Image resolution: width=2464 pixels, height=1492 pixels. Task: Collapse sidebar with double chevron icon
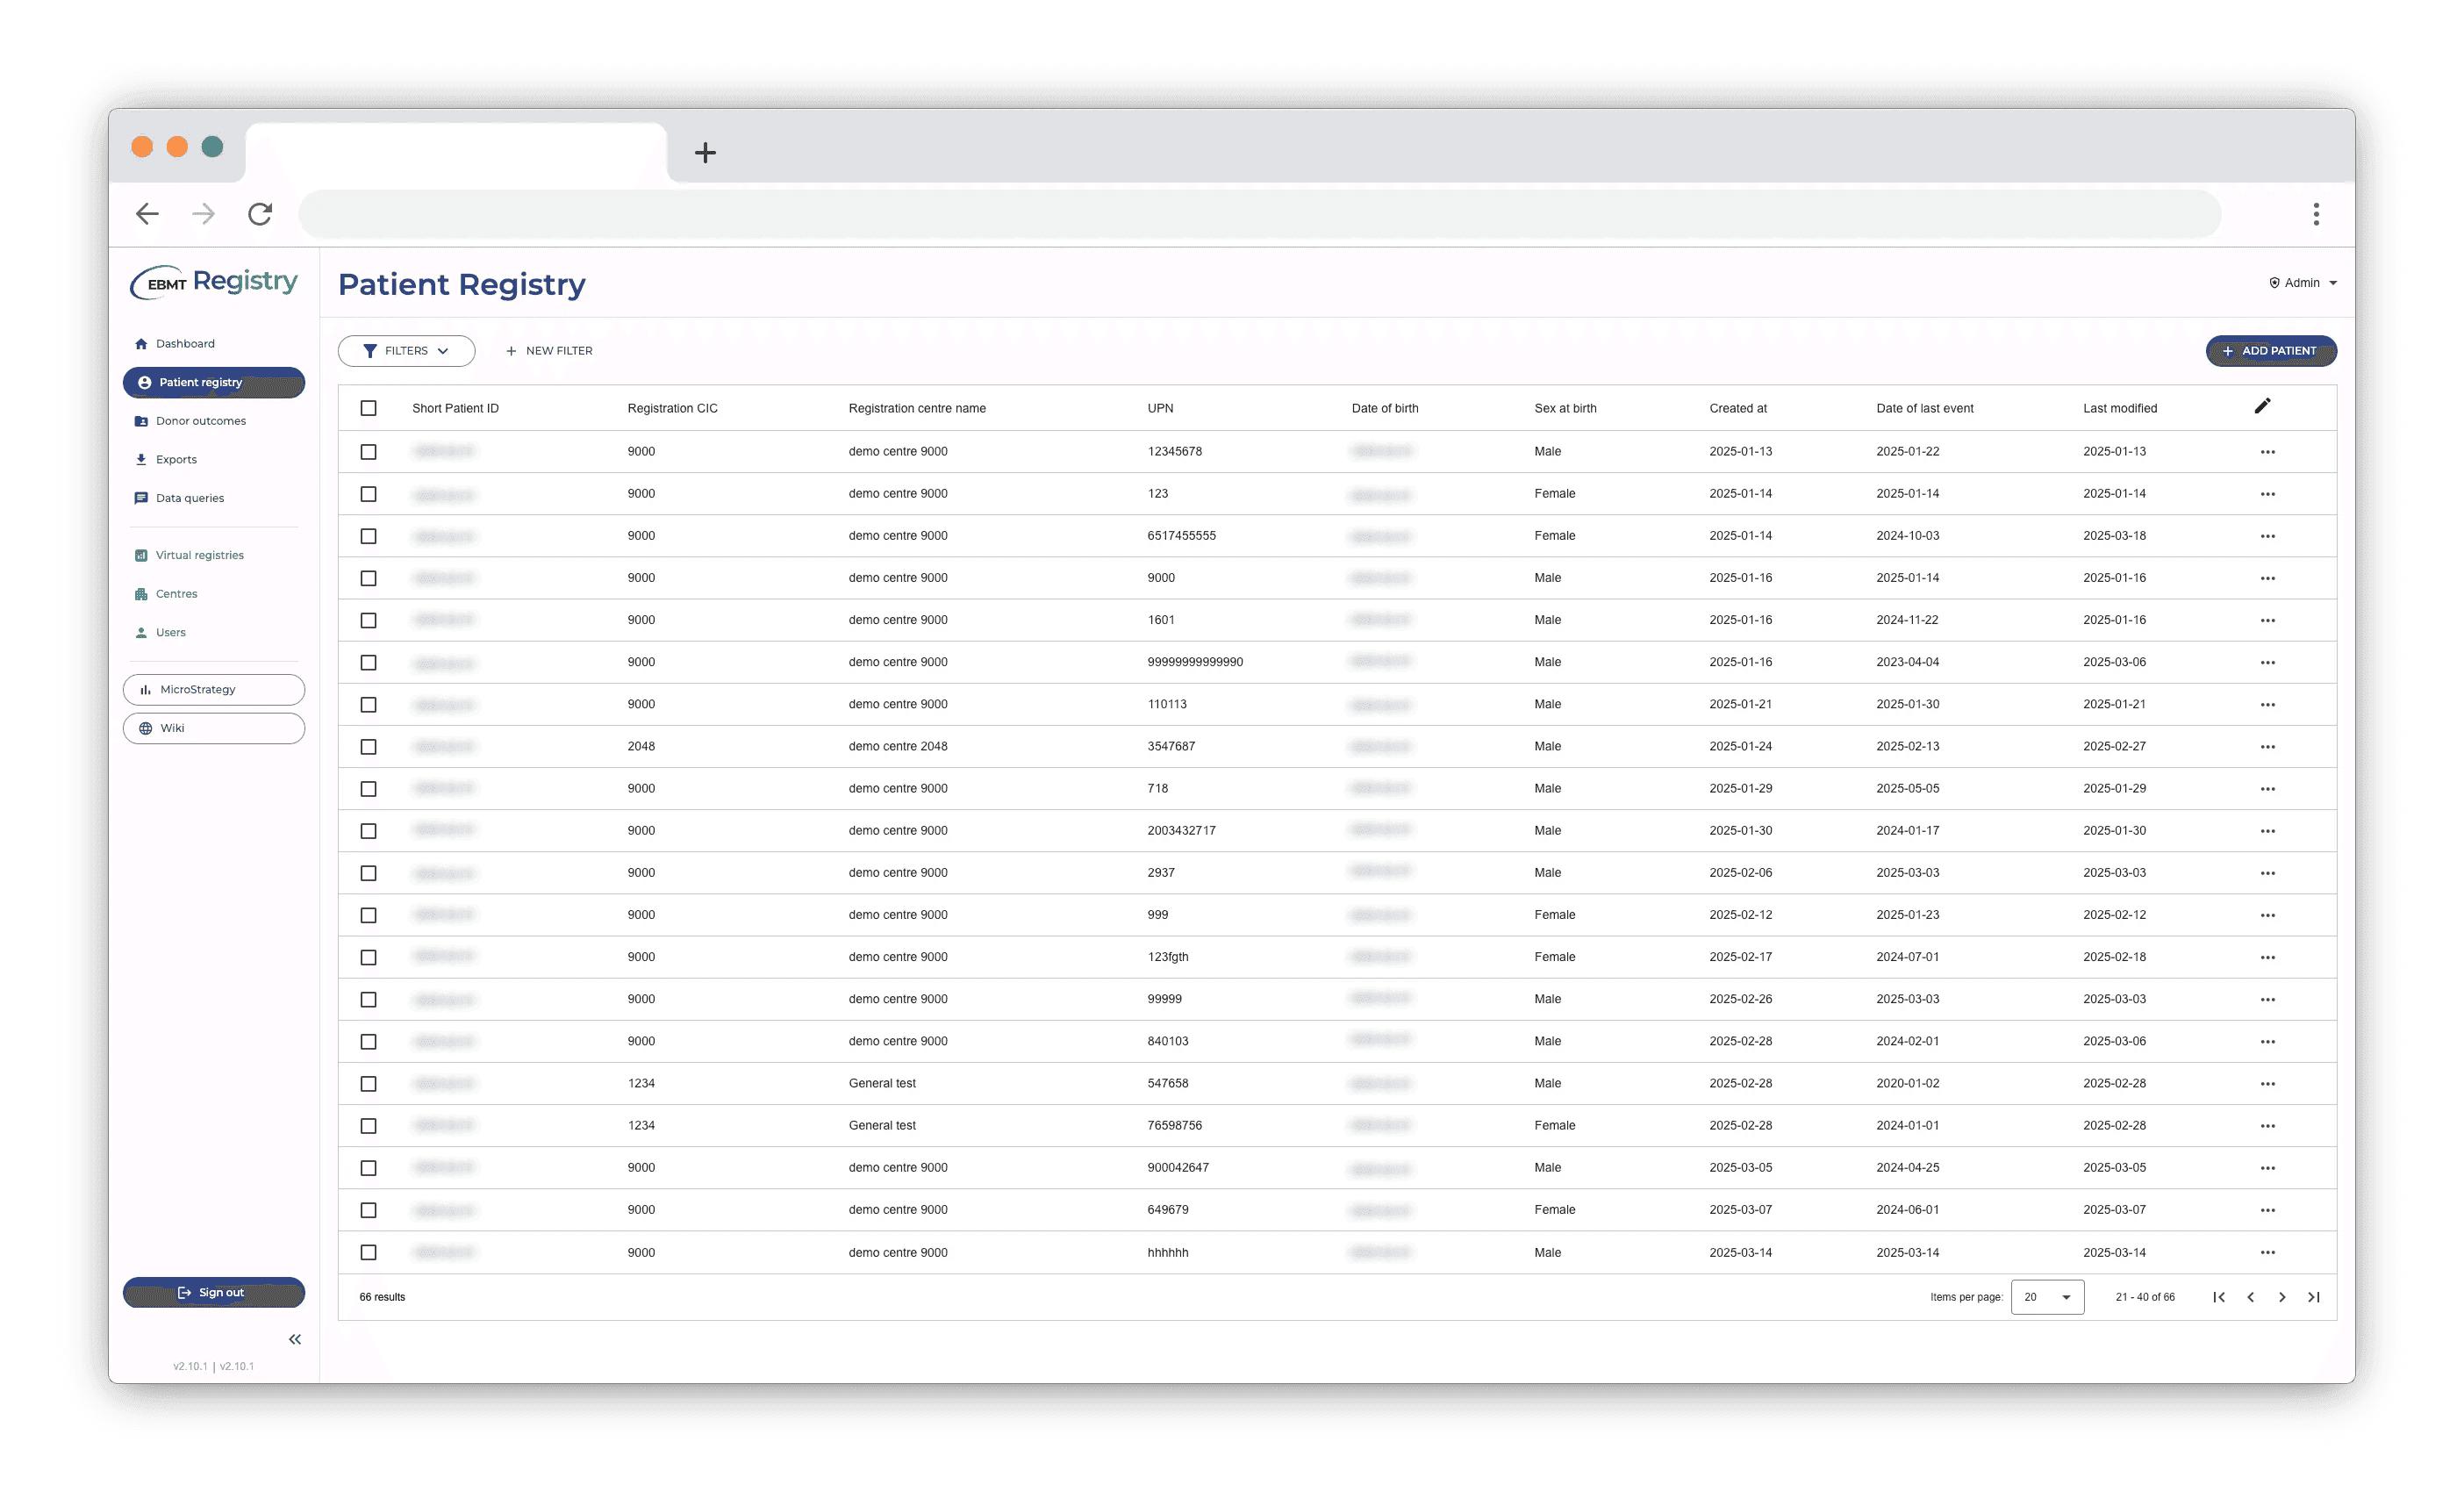click(295, 1339)
